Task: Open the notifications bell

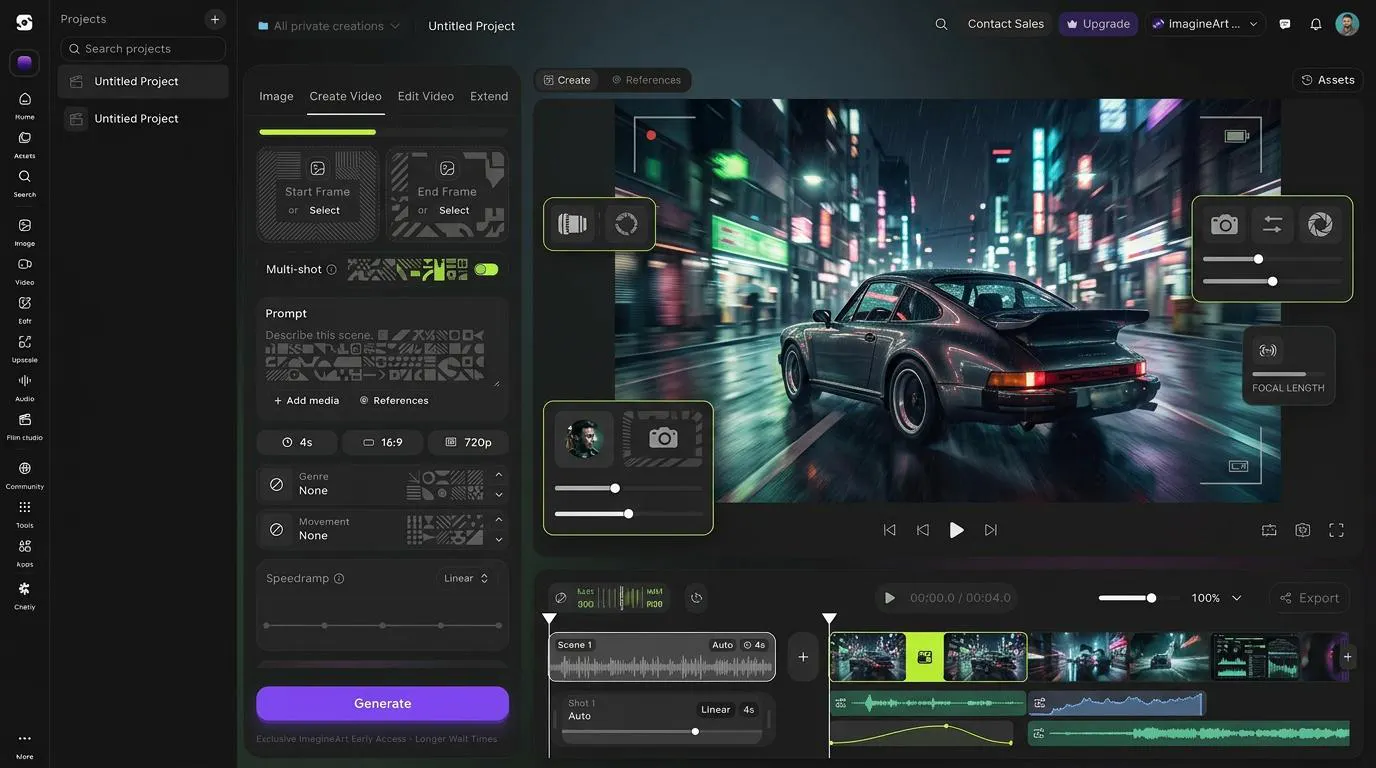Action: 1316,24
